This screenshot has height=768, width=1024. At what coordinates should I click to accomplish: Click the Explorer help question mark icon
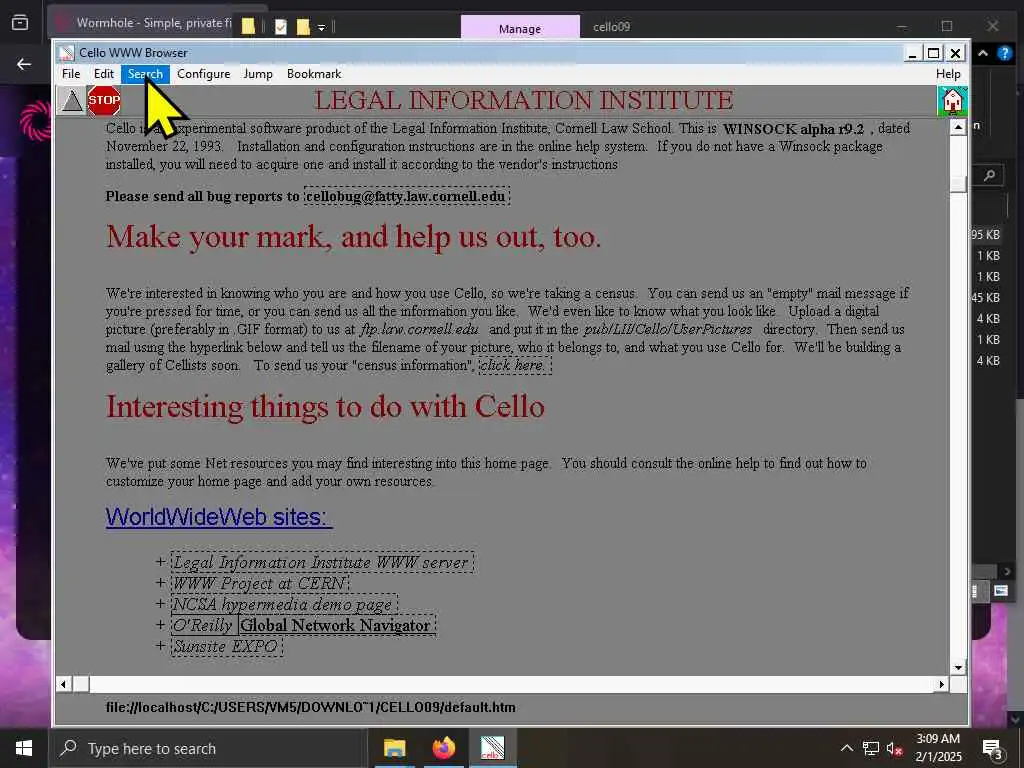click(x=1004, y=54)
